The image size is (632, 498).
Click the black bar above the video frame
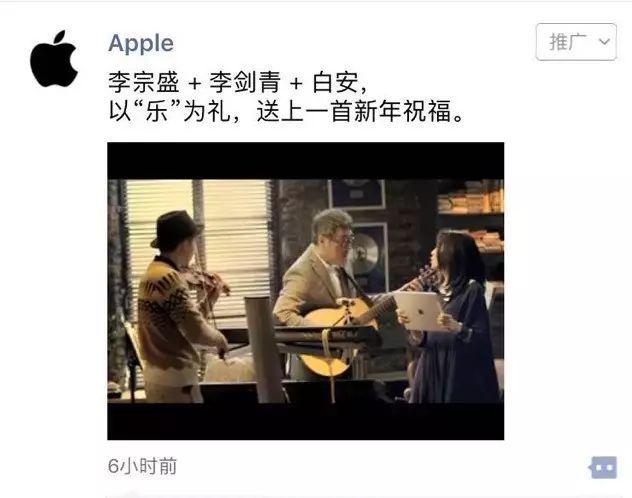click(306, 161)
